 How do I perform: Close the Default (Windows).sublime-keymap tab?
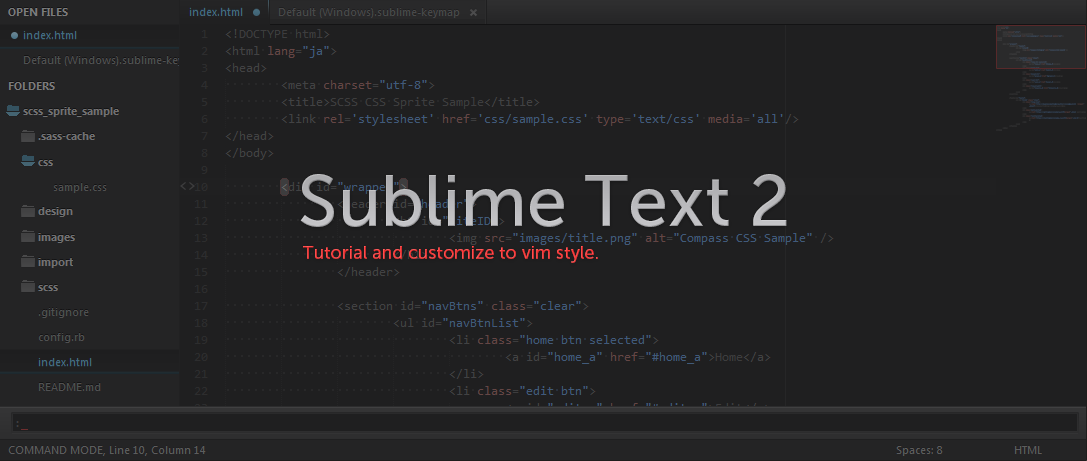473,12
